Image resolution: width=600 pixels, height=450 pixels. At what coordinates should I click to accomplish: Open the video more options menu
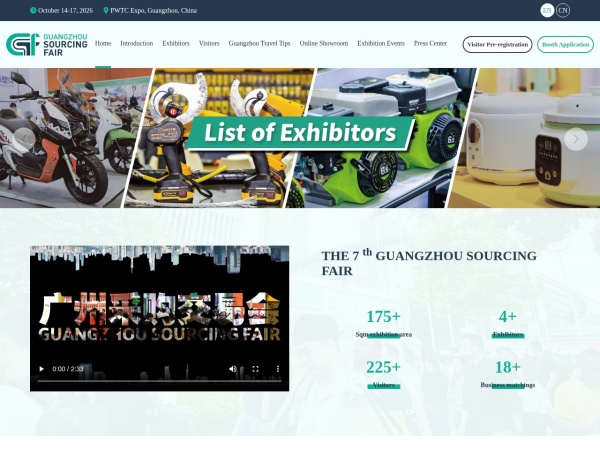pyautogui.click(x=278, y=369)
